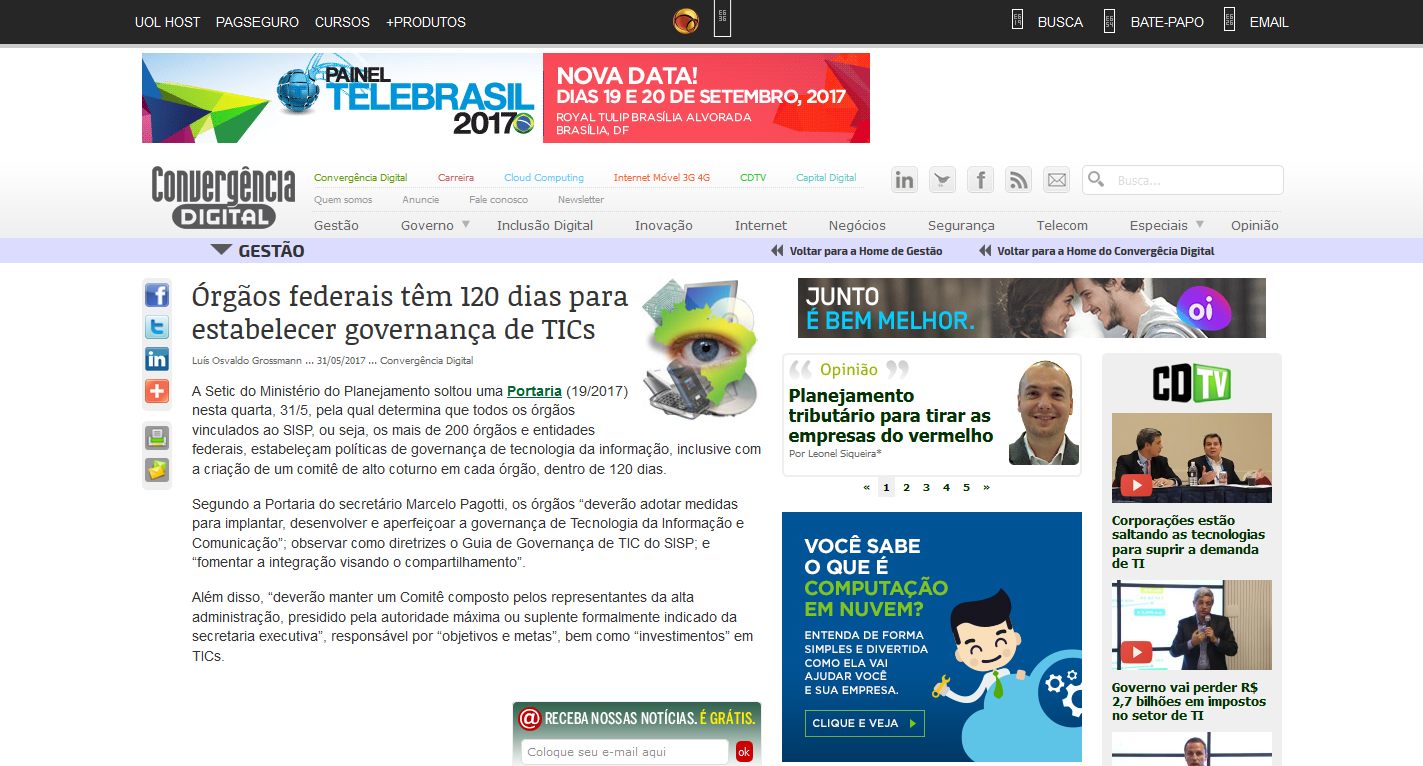Click the CDTV logo in sidebar
This screenshot has height=766, width=1423.
point(1191,383)
